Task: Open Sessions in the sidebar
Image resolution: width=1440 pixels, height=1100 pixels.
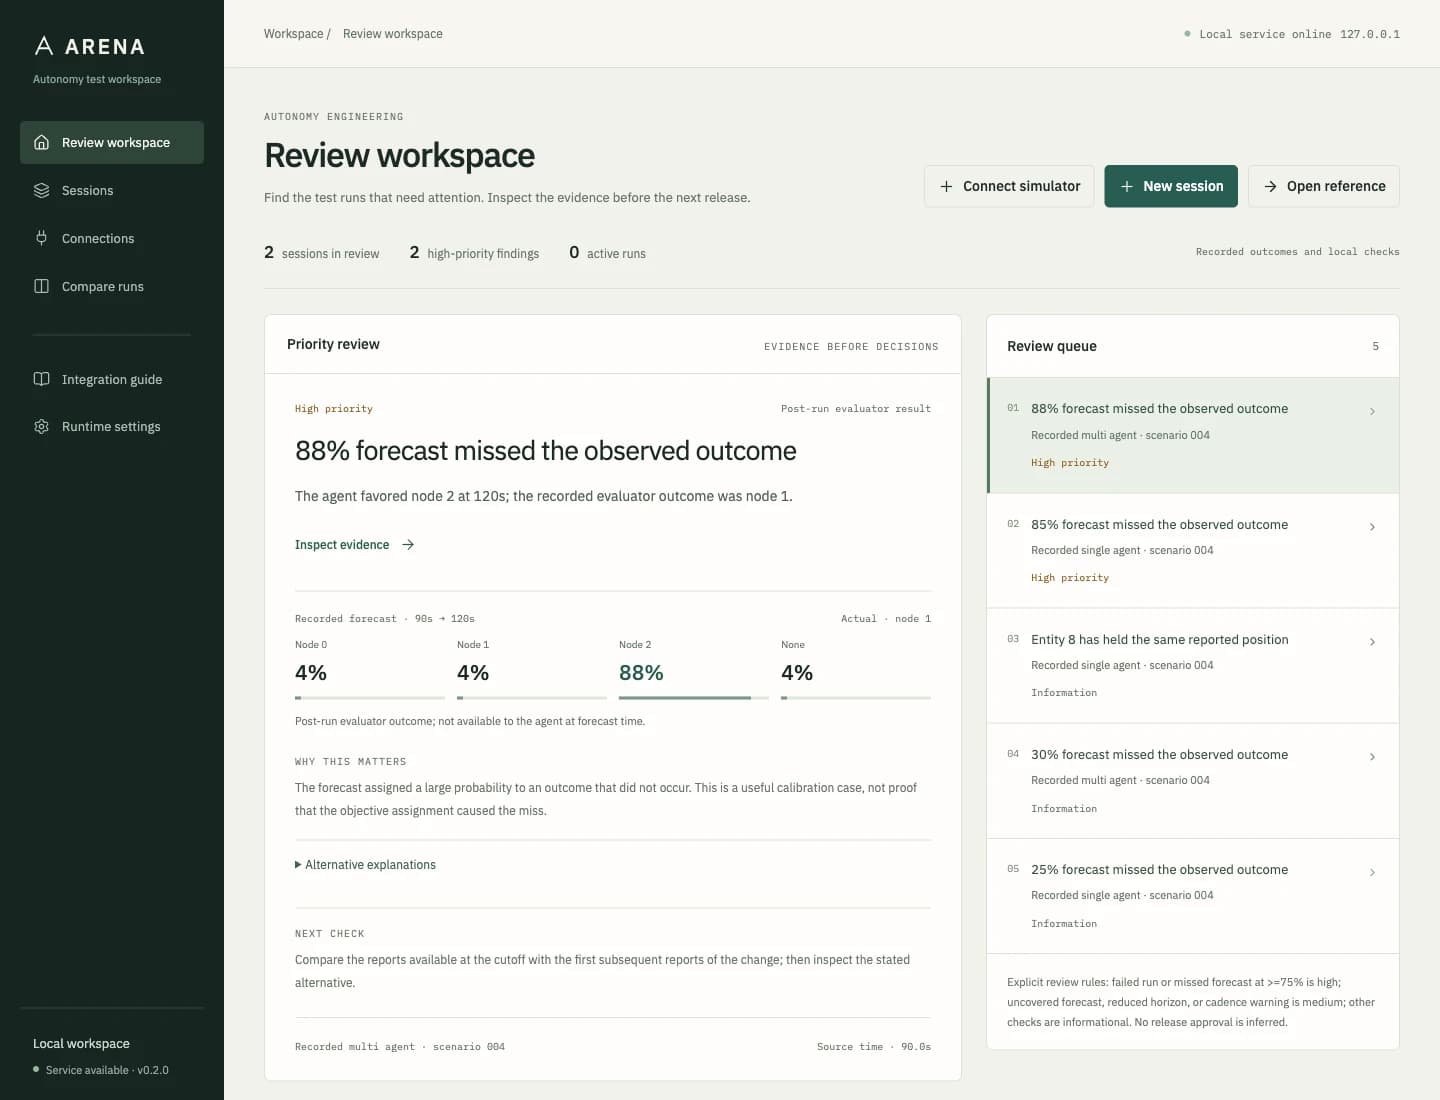Action: coord(112,190)
